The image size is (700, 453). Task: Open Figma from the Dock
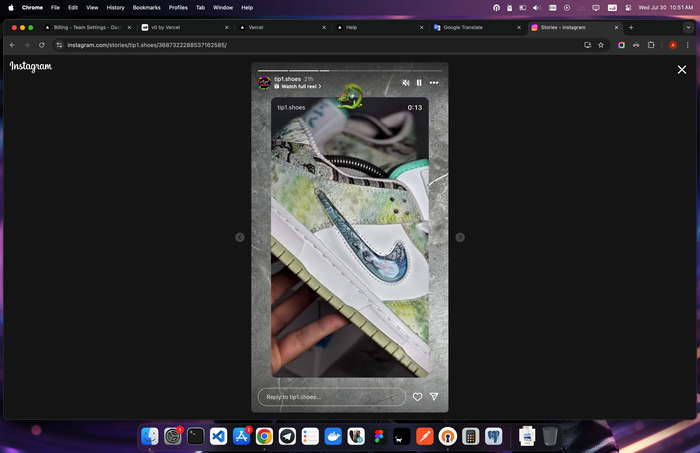(379, 436)
